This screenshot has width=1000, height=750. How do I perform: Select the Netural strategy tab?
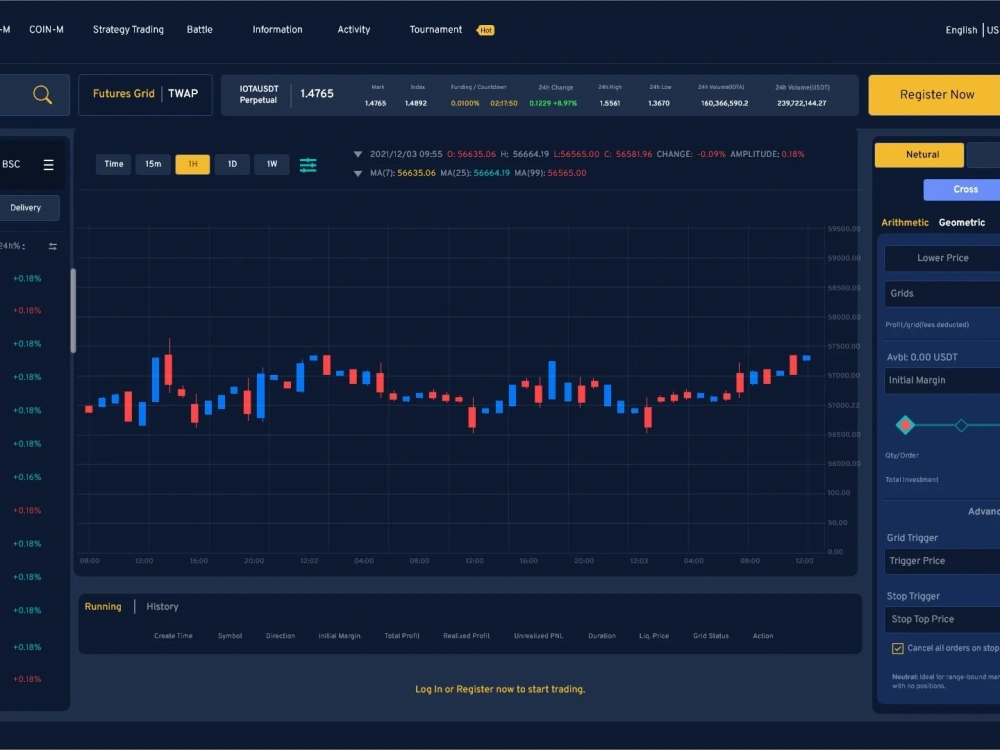(x=919, y=155)
